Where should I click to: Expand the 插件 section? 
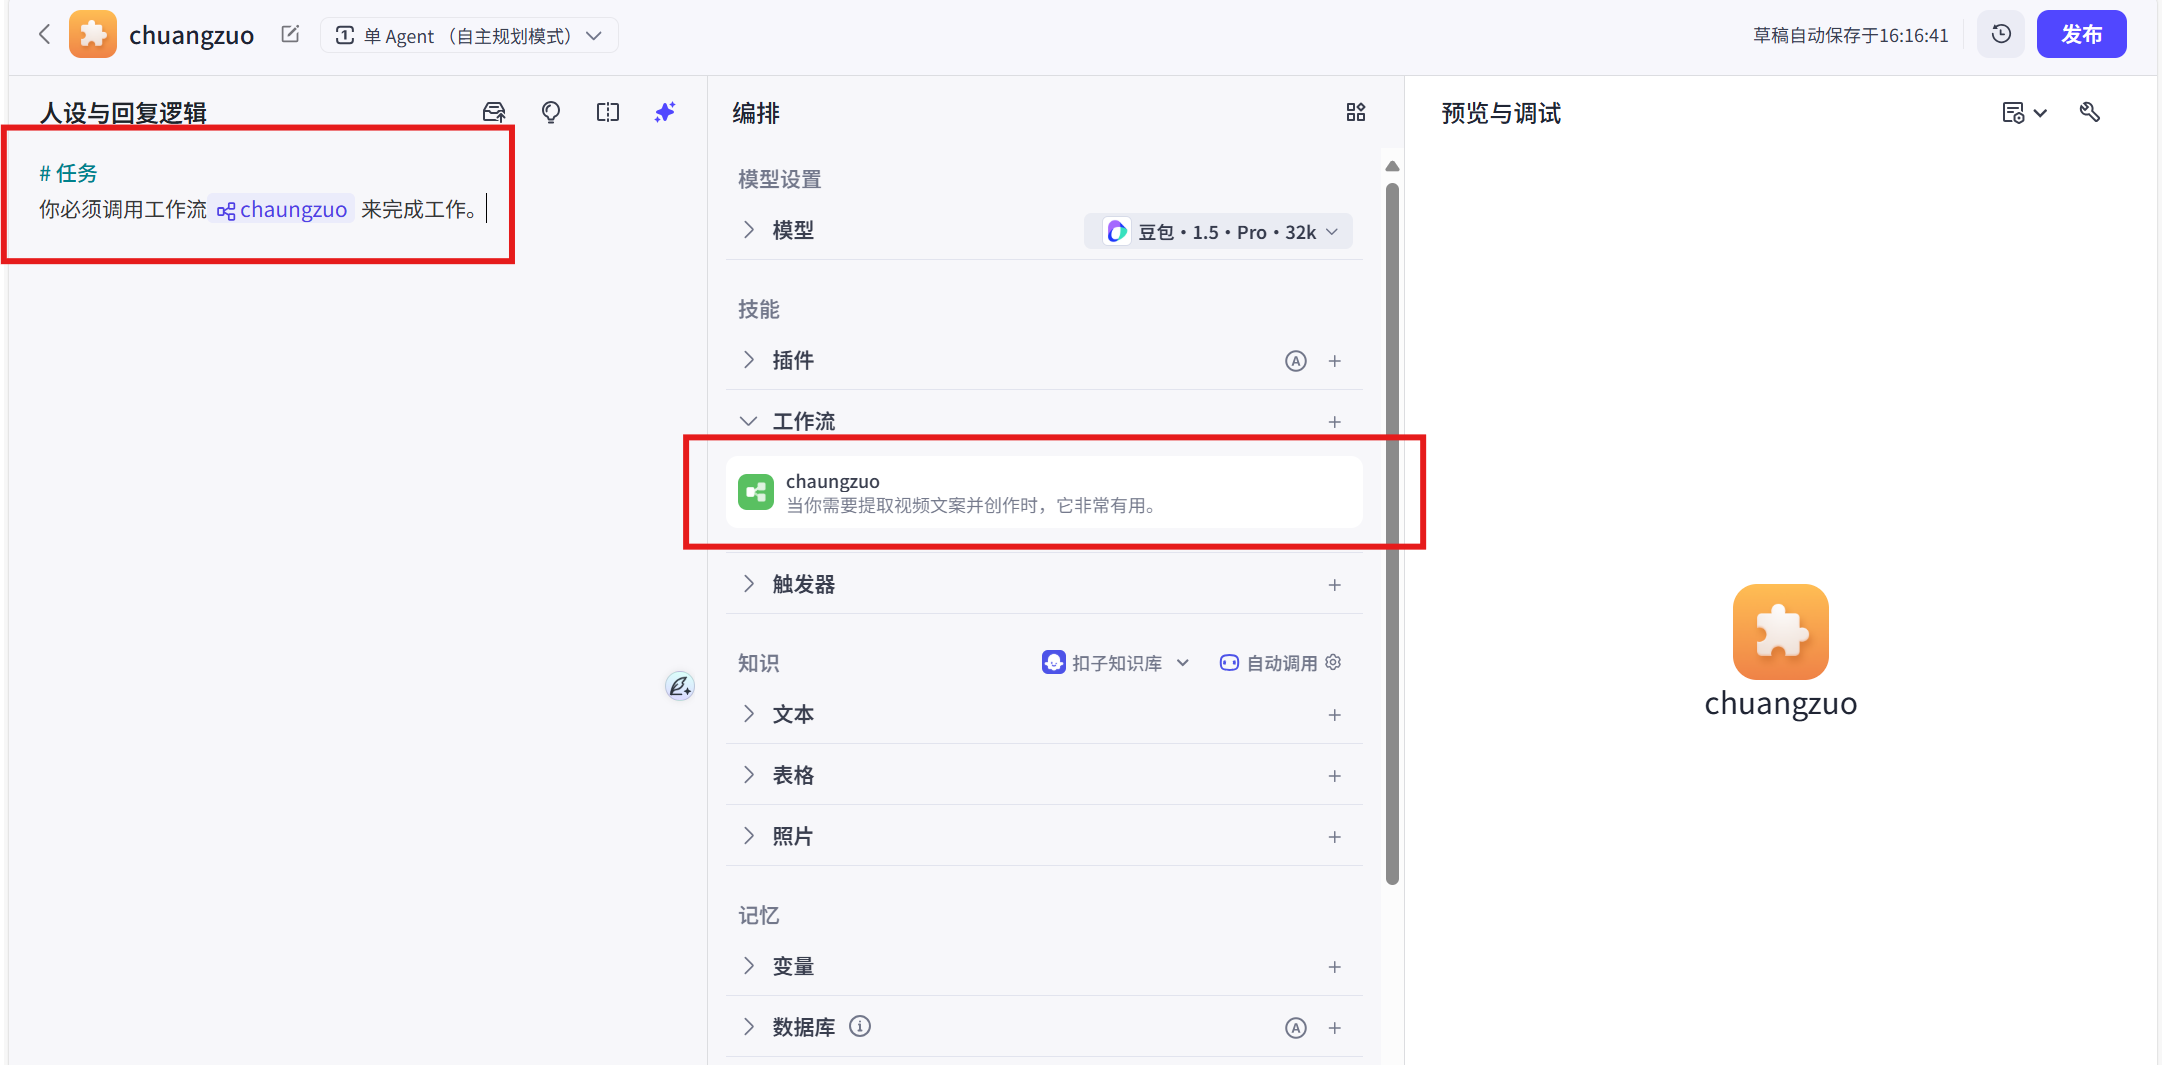click(749, 360)
